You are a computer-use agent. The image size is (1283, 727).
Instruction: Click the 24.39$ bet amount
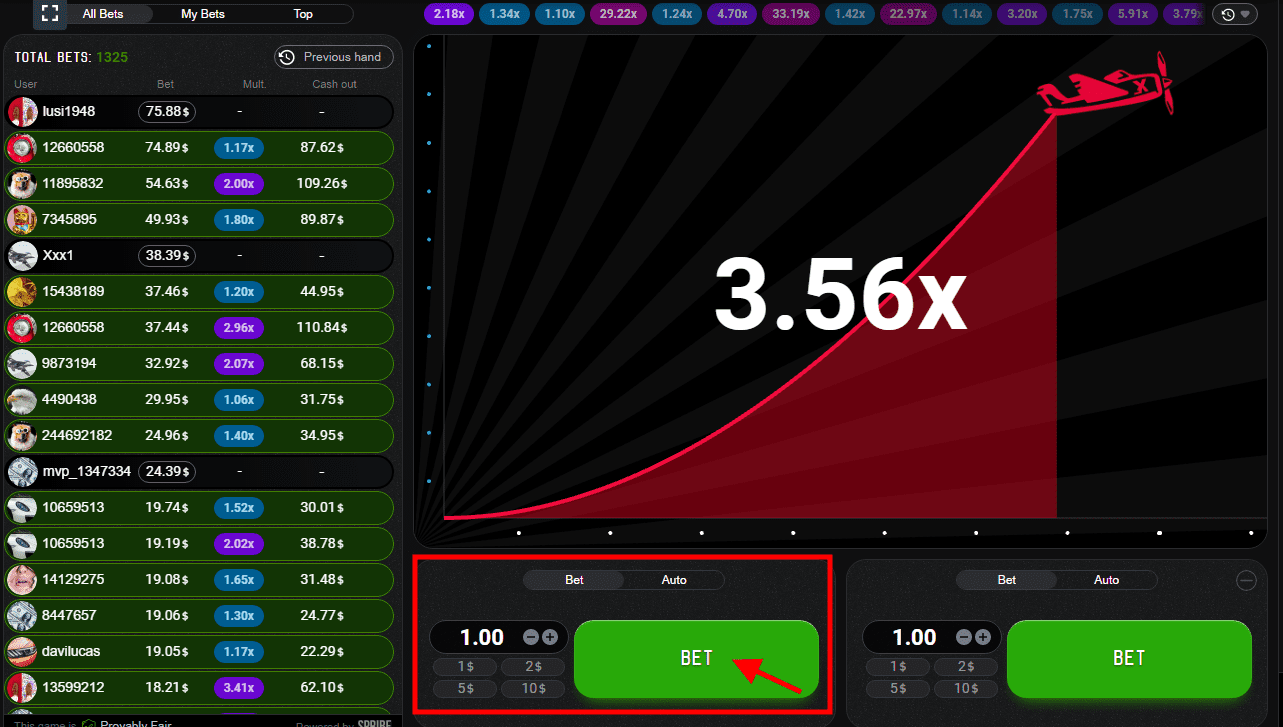click(x=167, y=471)
